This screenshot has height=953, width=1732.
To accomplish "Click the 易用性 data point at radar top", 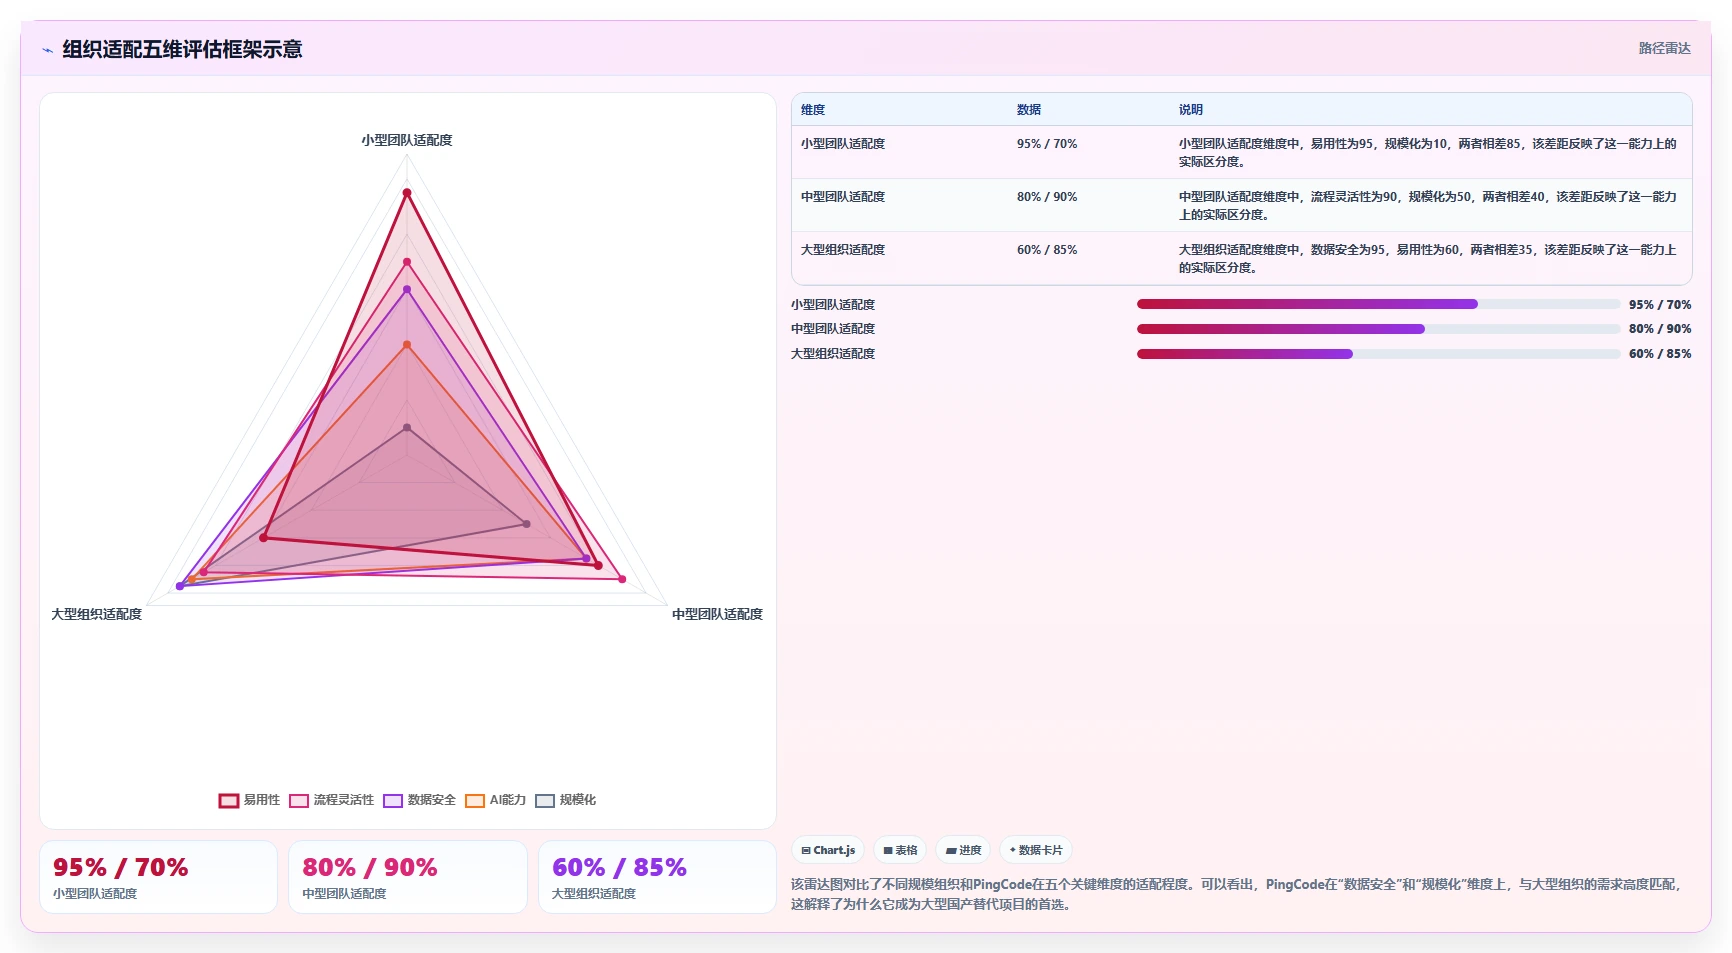I will pyautogui.click(x=407, y=193).
